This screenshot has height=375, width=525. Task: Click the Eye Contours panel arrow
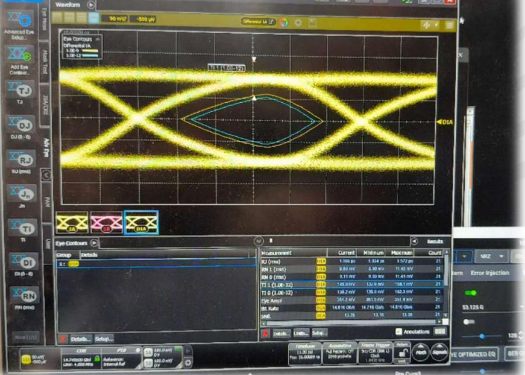(x=94, y=243)
